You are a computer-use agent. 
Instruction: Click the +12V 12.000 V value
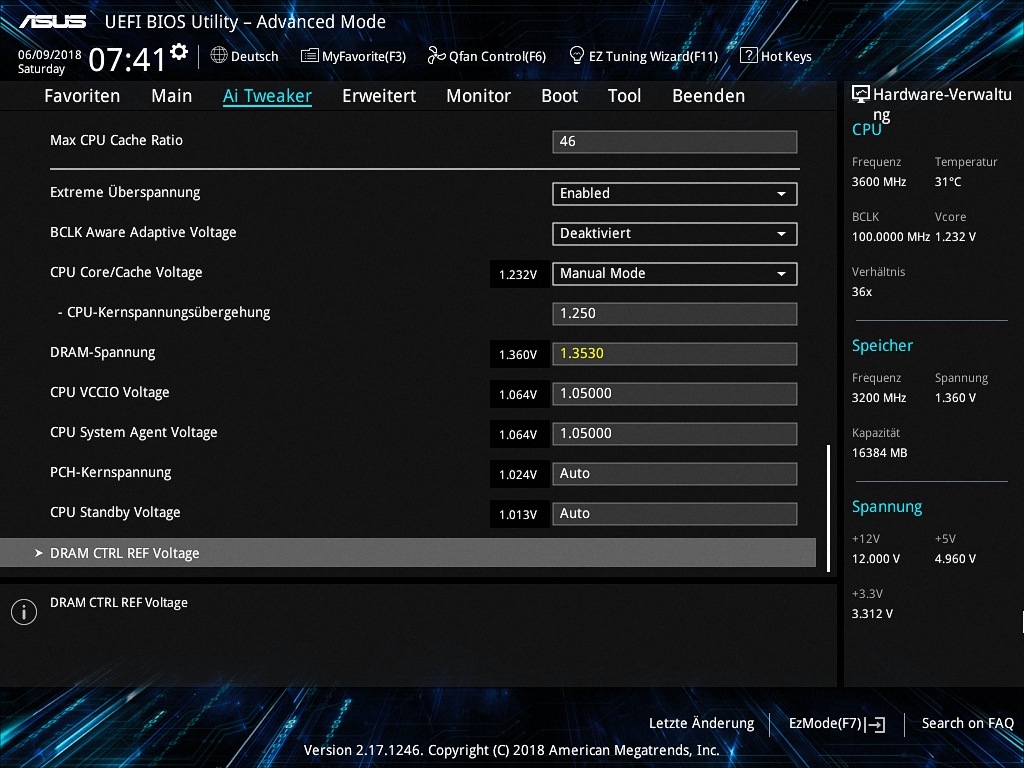pyautogui.click(x=876, y=559)
